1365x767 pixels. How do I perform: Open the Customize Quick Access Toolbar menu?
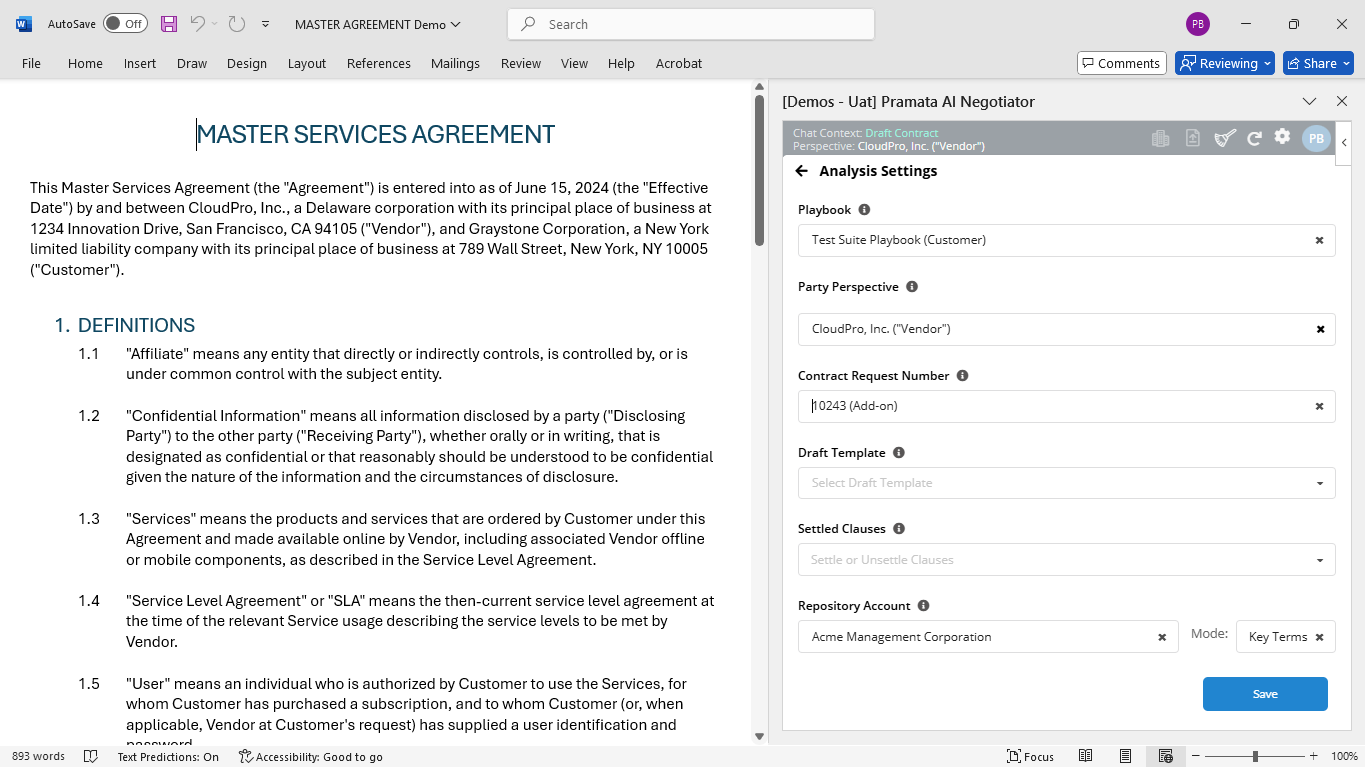pos(265,24)
